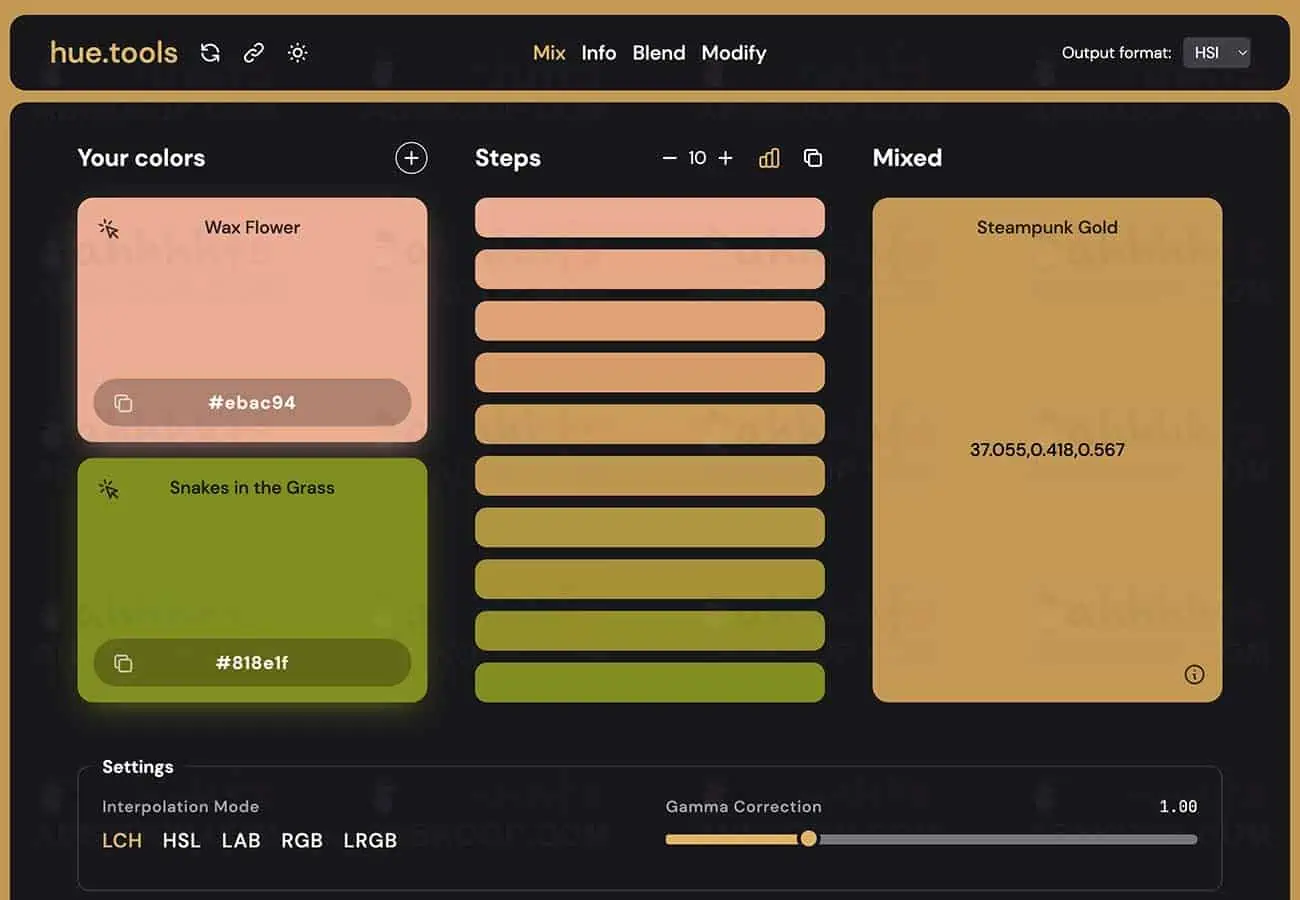Open the info icon on the Steampunk Gold panel
Image resolution: width=1300 pixels, height=900 pixels.
[1194, 675]
